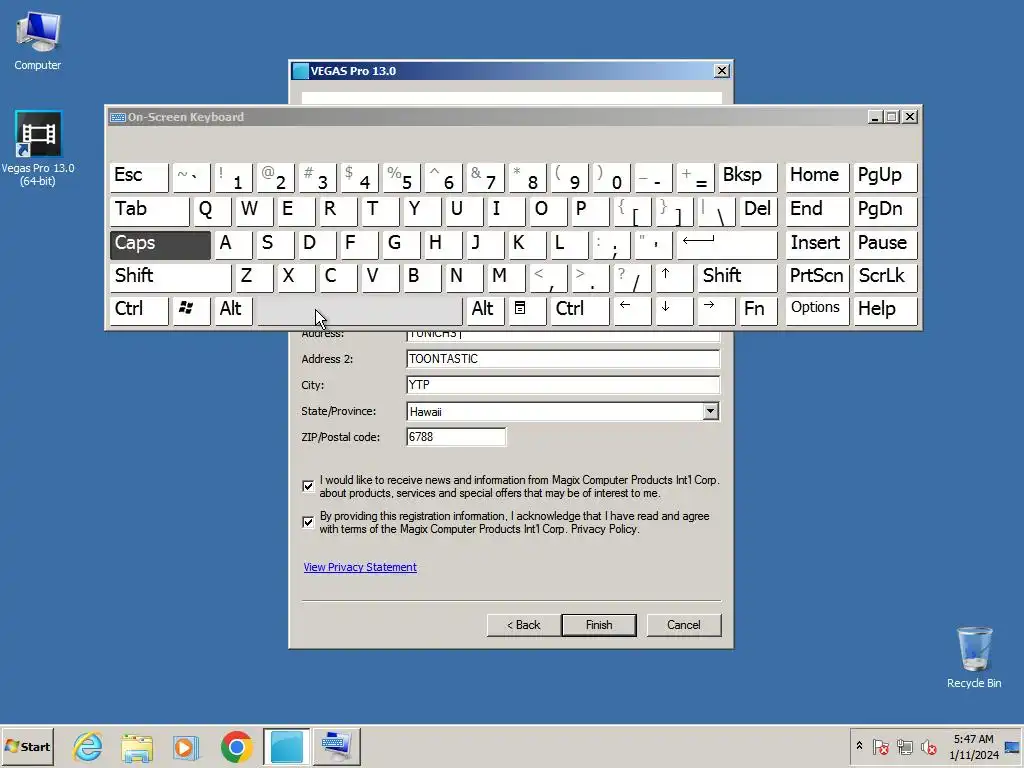Click the network tray icon
Image resolution: width=1024 pixels, height=768 pixels.
point(905,746)
